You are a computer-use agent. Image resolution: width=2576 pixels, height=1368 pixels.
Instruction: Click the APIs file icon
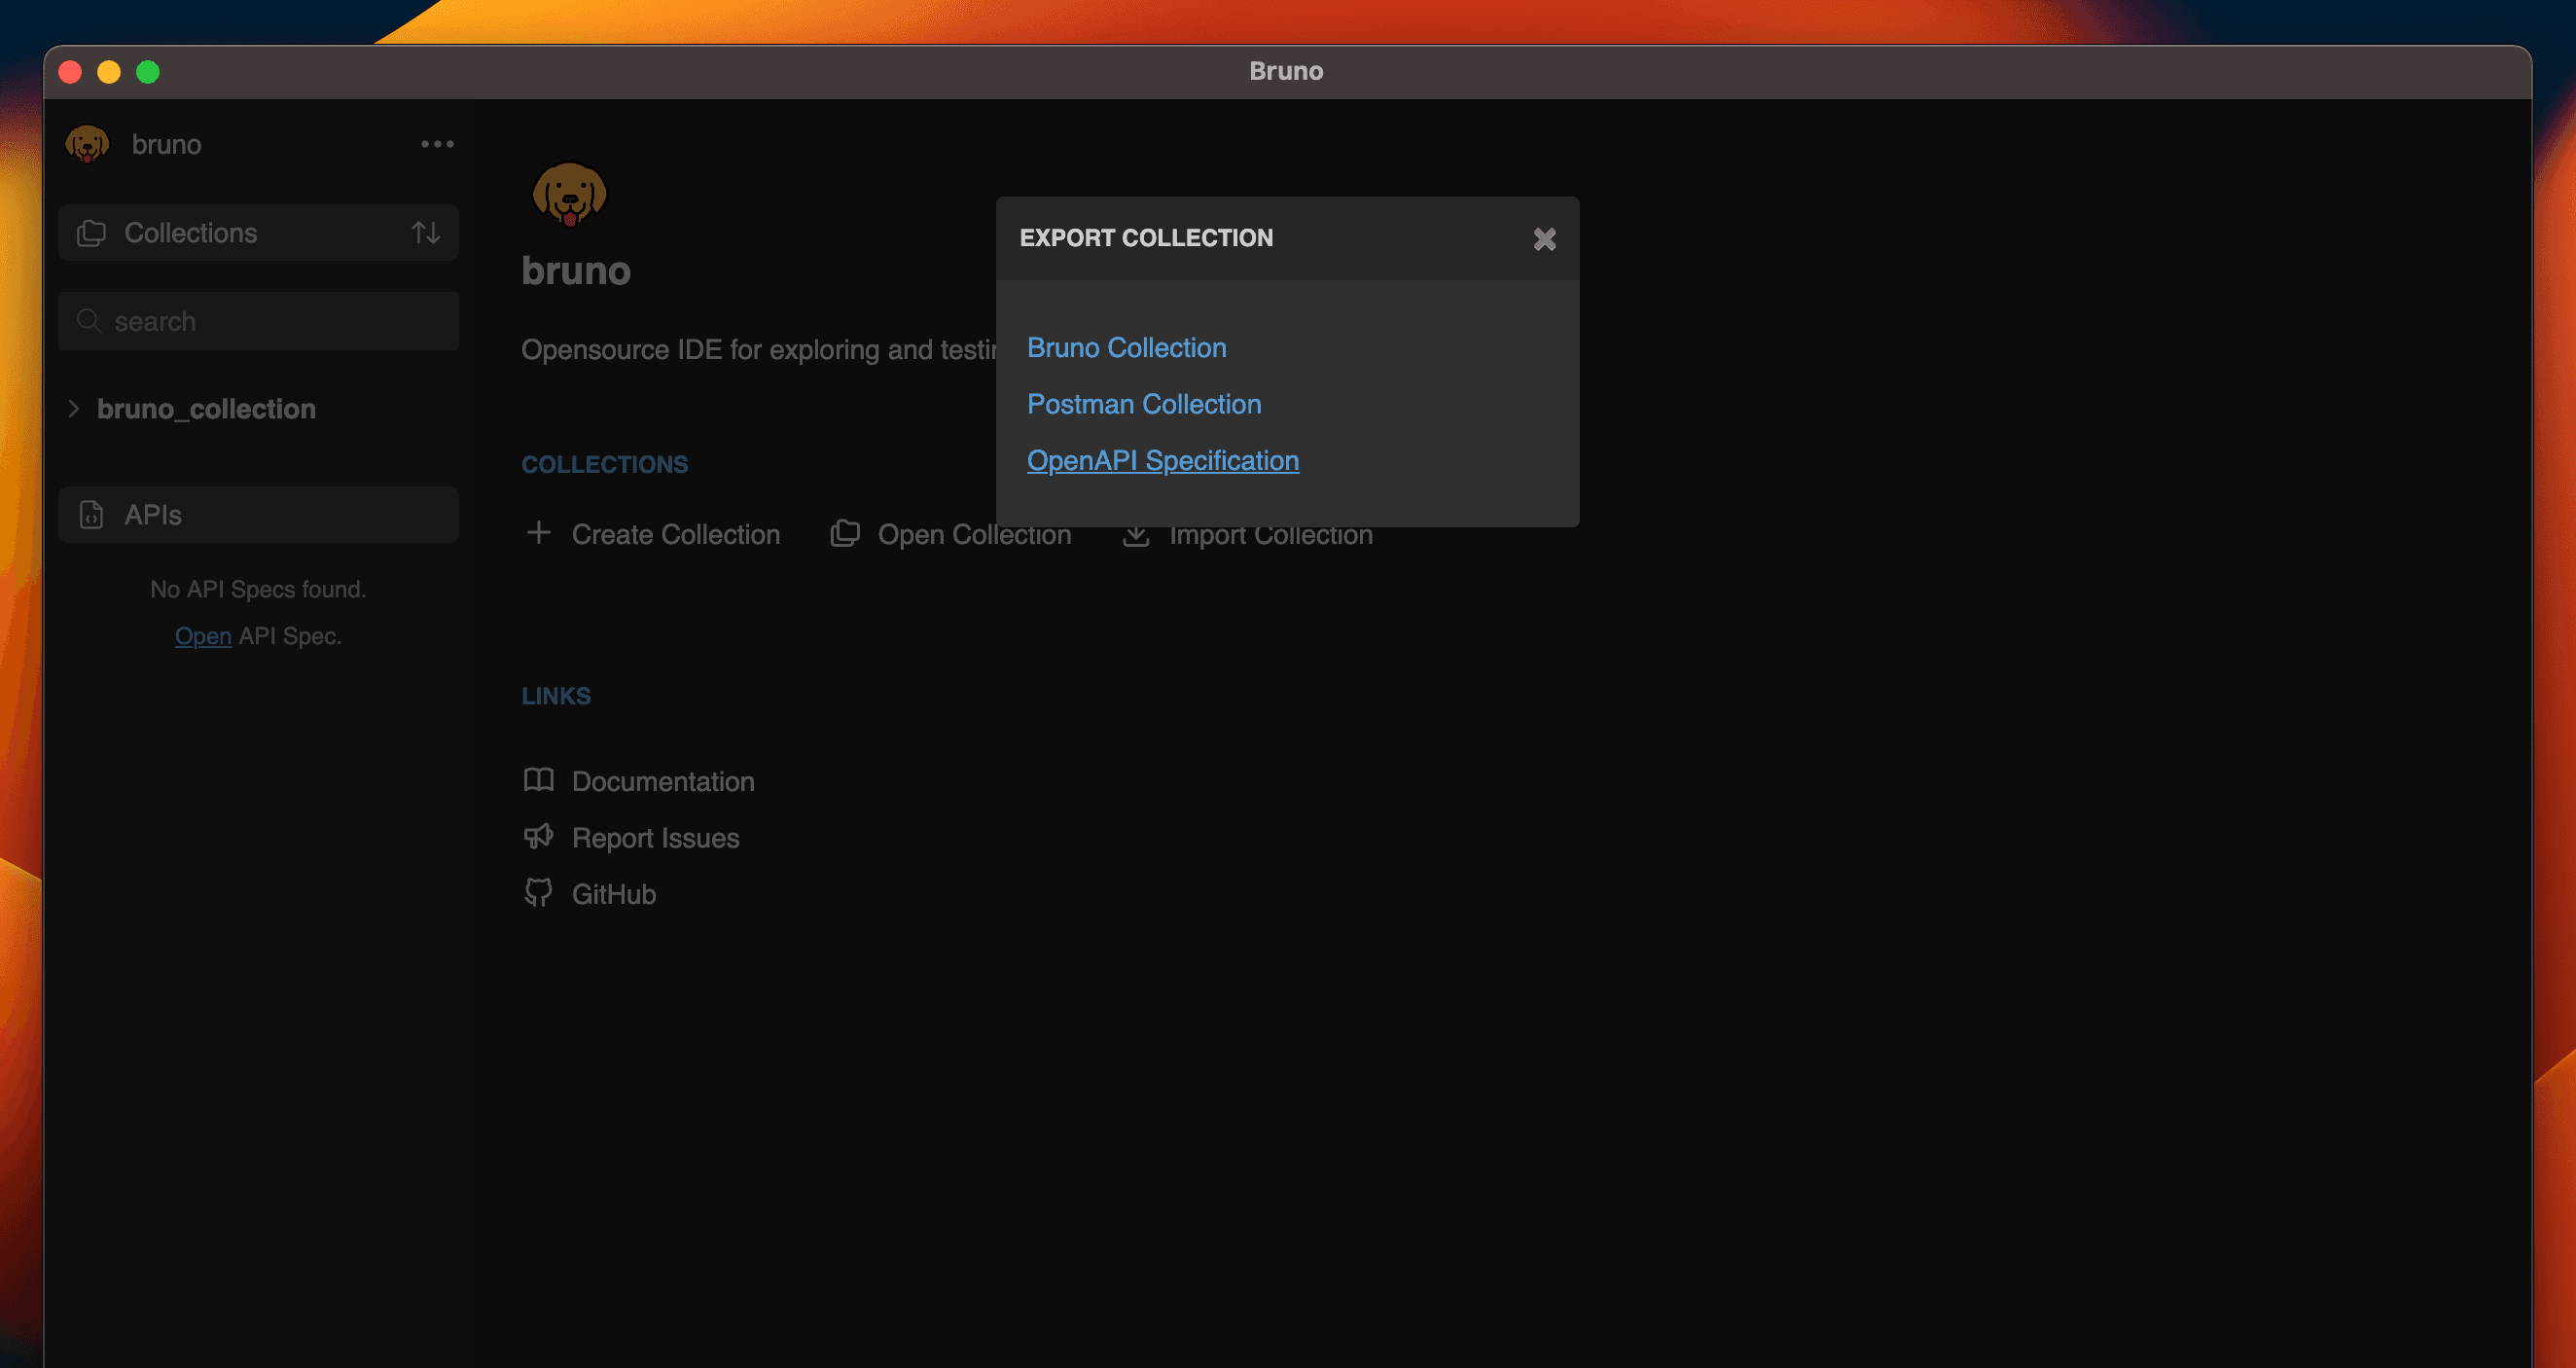coord(91,514)
